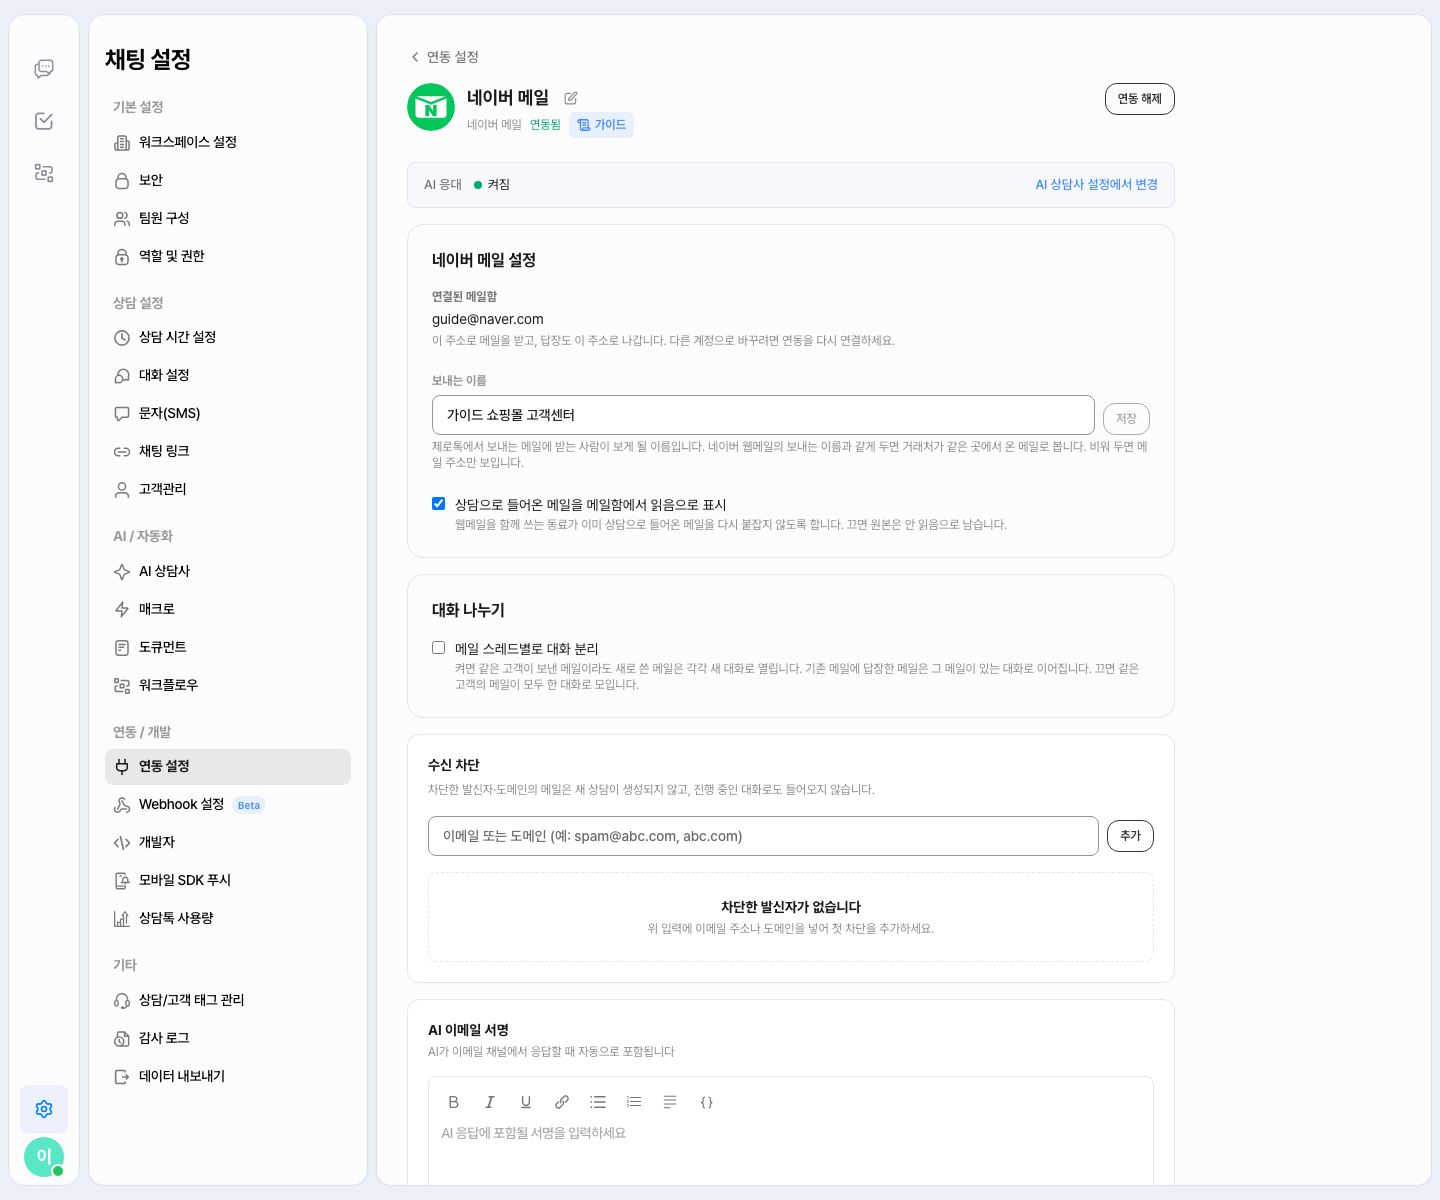Open 역할 및 권한 in sidebar
The height and width of the screenshot is (1200, 1440).
point(228,256)
